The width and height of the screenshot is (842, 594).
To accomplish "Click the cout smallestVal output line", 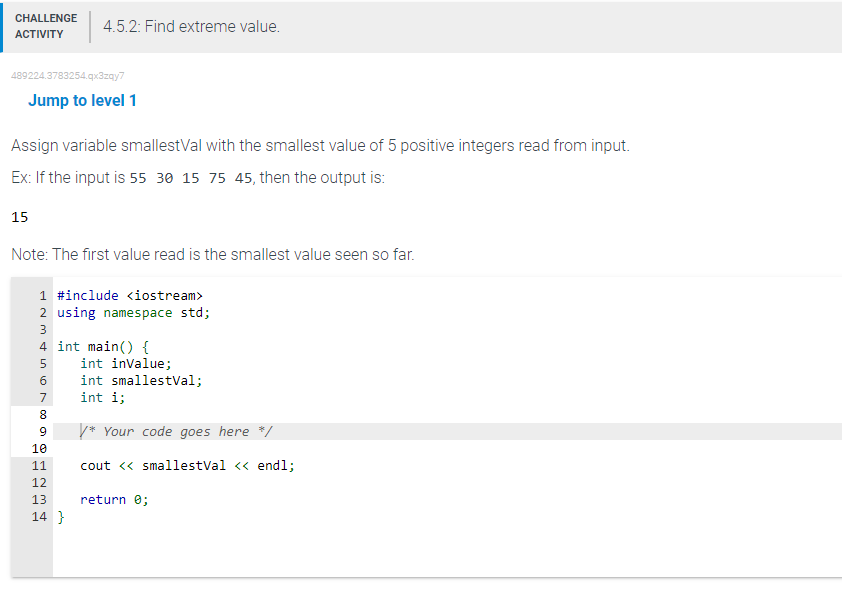I will click(187, 466).
